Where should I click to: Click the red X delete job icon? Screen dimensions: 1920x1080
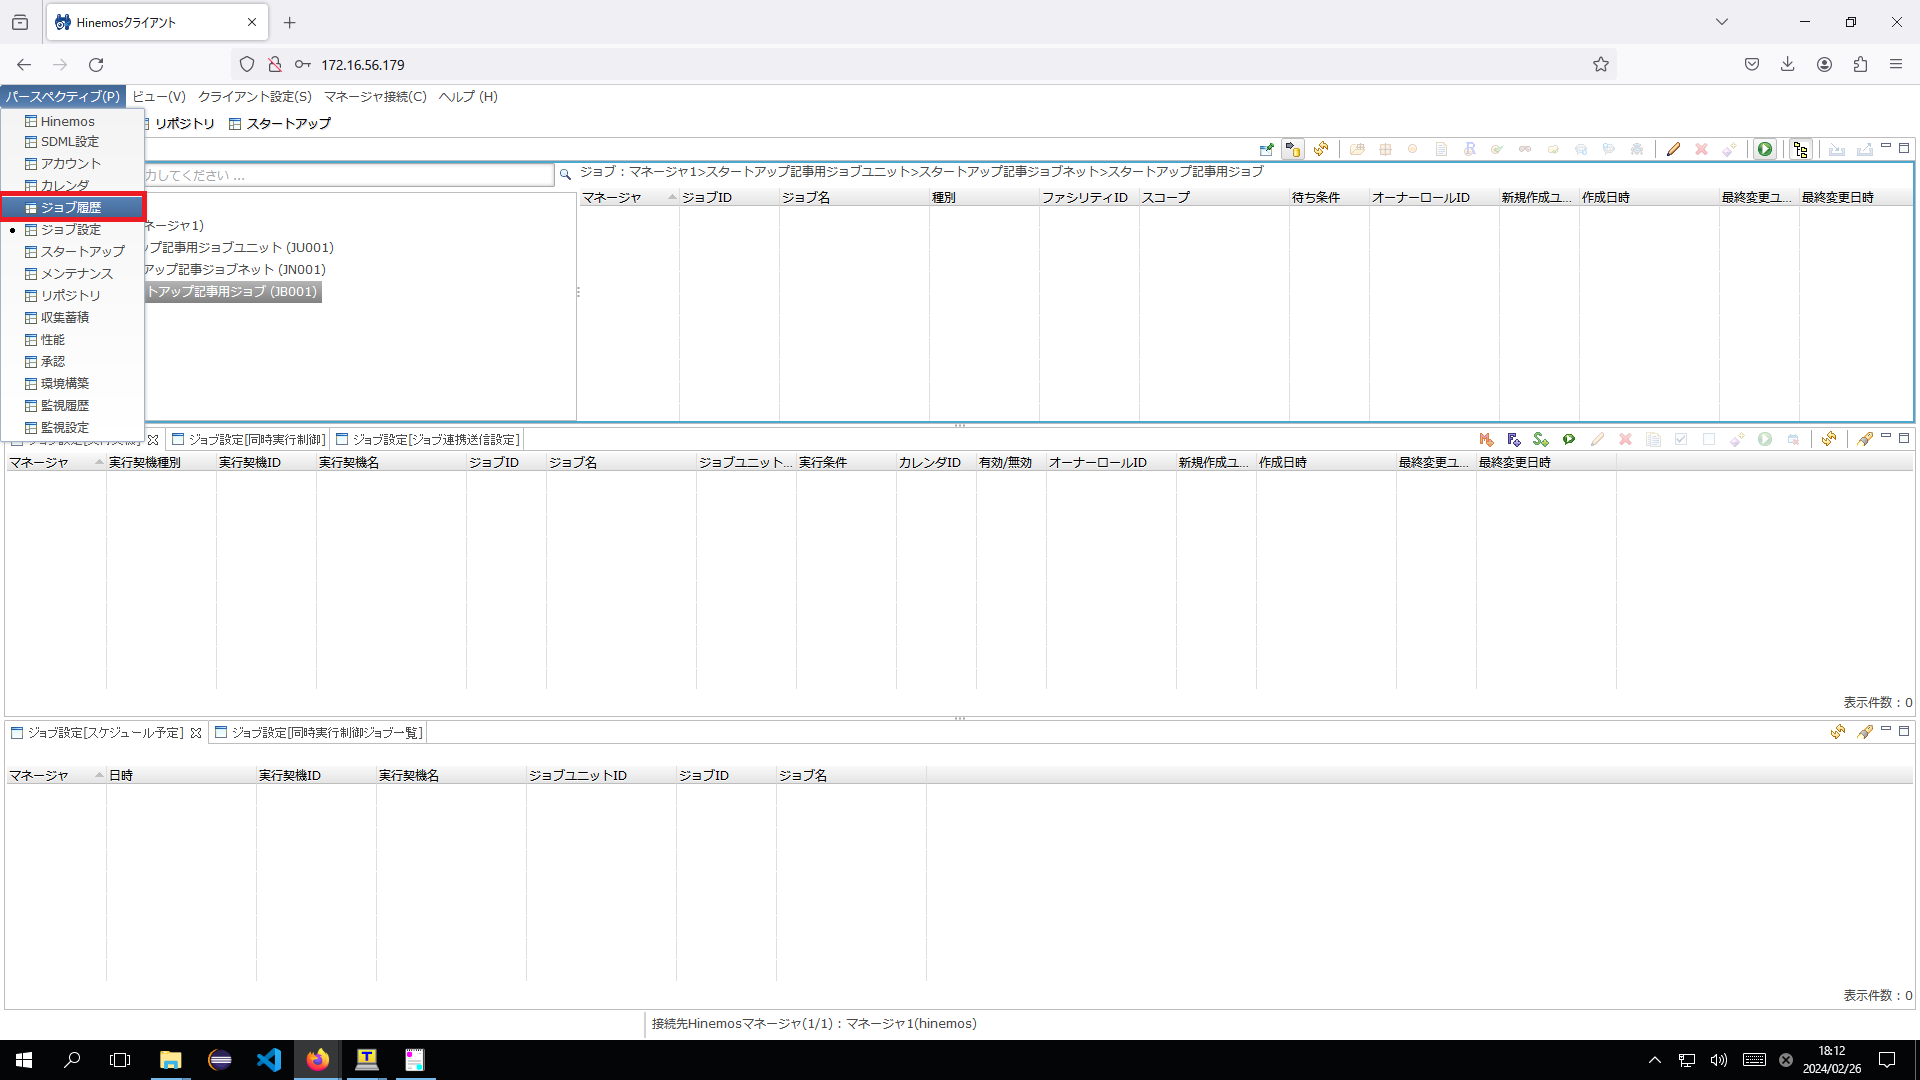pyautogui.click(x=1701, y=150)
